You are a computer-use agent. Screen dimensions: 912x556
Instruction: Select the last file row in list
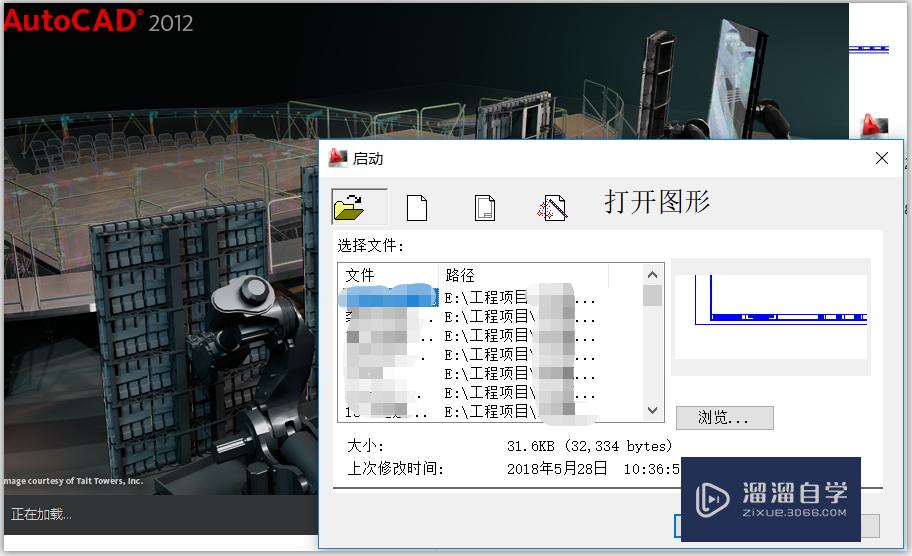pyautogui.click(x=490, y=412)
